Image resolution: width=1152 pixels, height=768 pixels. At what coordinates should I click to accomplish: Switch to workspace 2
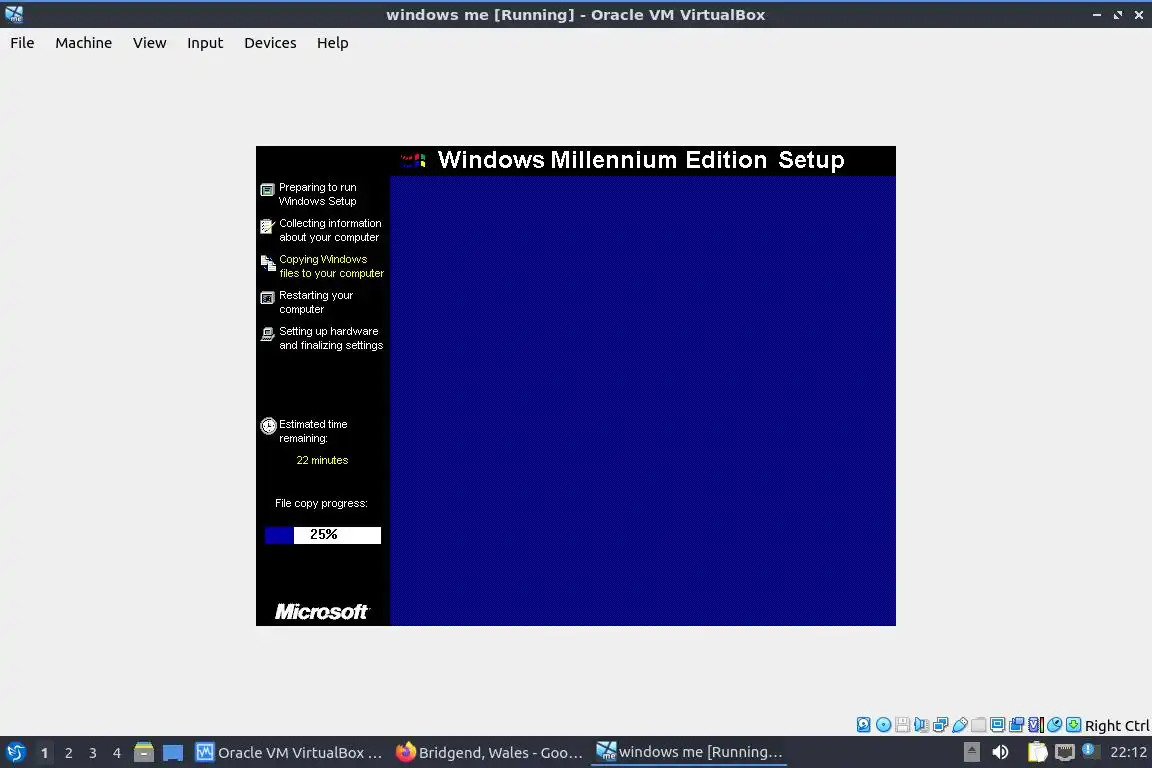coord(68,753)
